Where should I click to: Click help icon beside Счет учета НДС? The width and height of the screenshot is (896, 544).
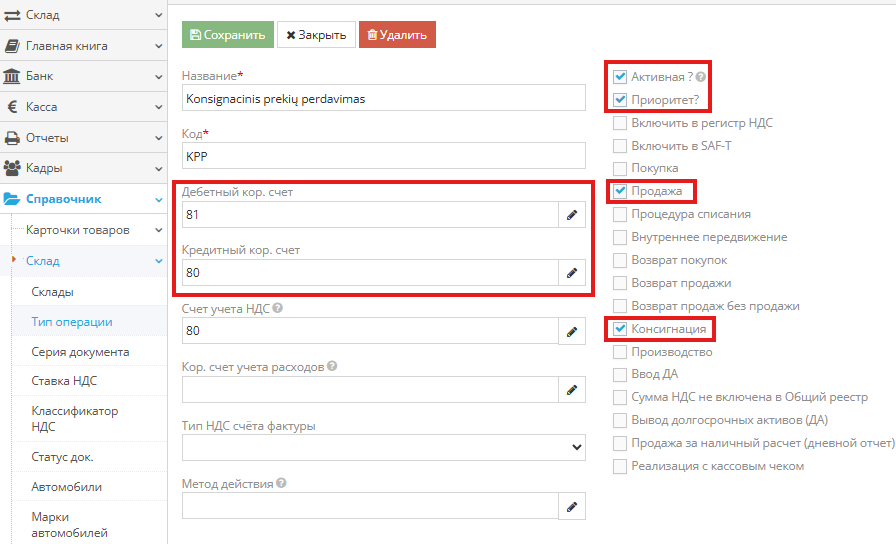tap(277, 308)
